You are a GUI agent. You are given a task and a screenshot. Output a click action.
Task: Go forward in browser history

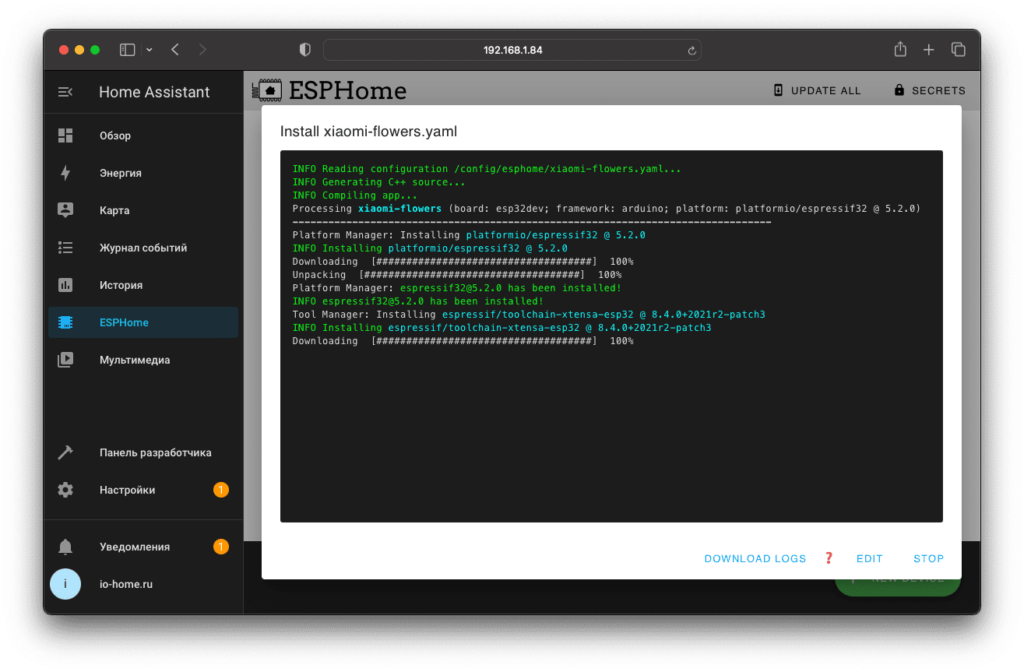coord(202,50)
